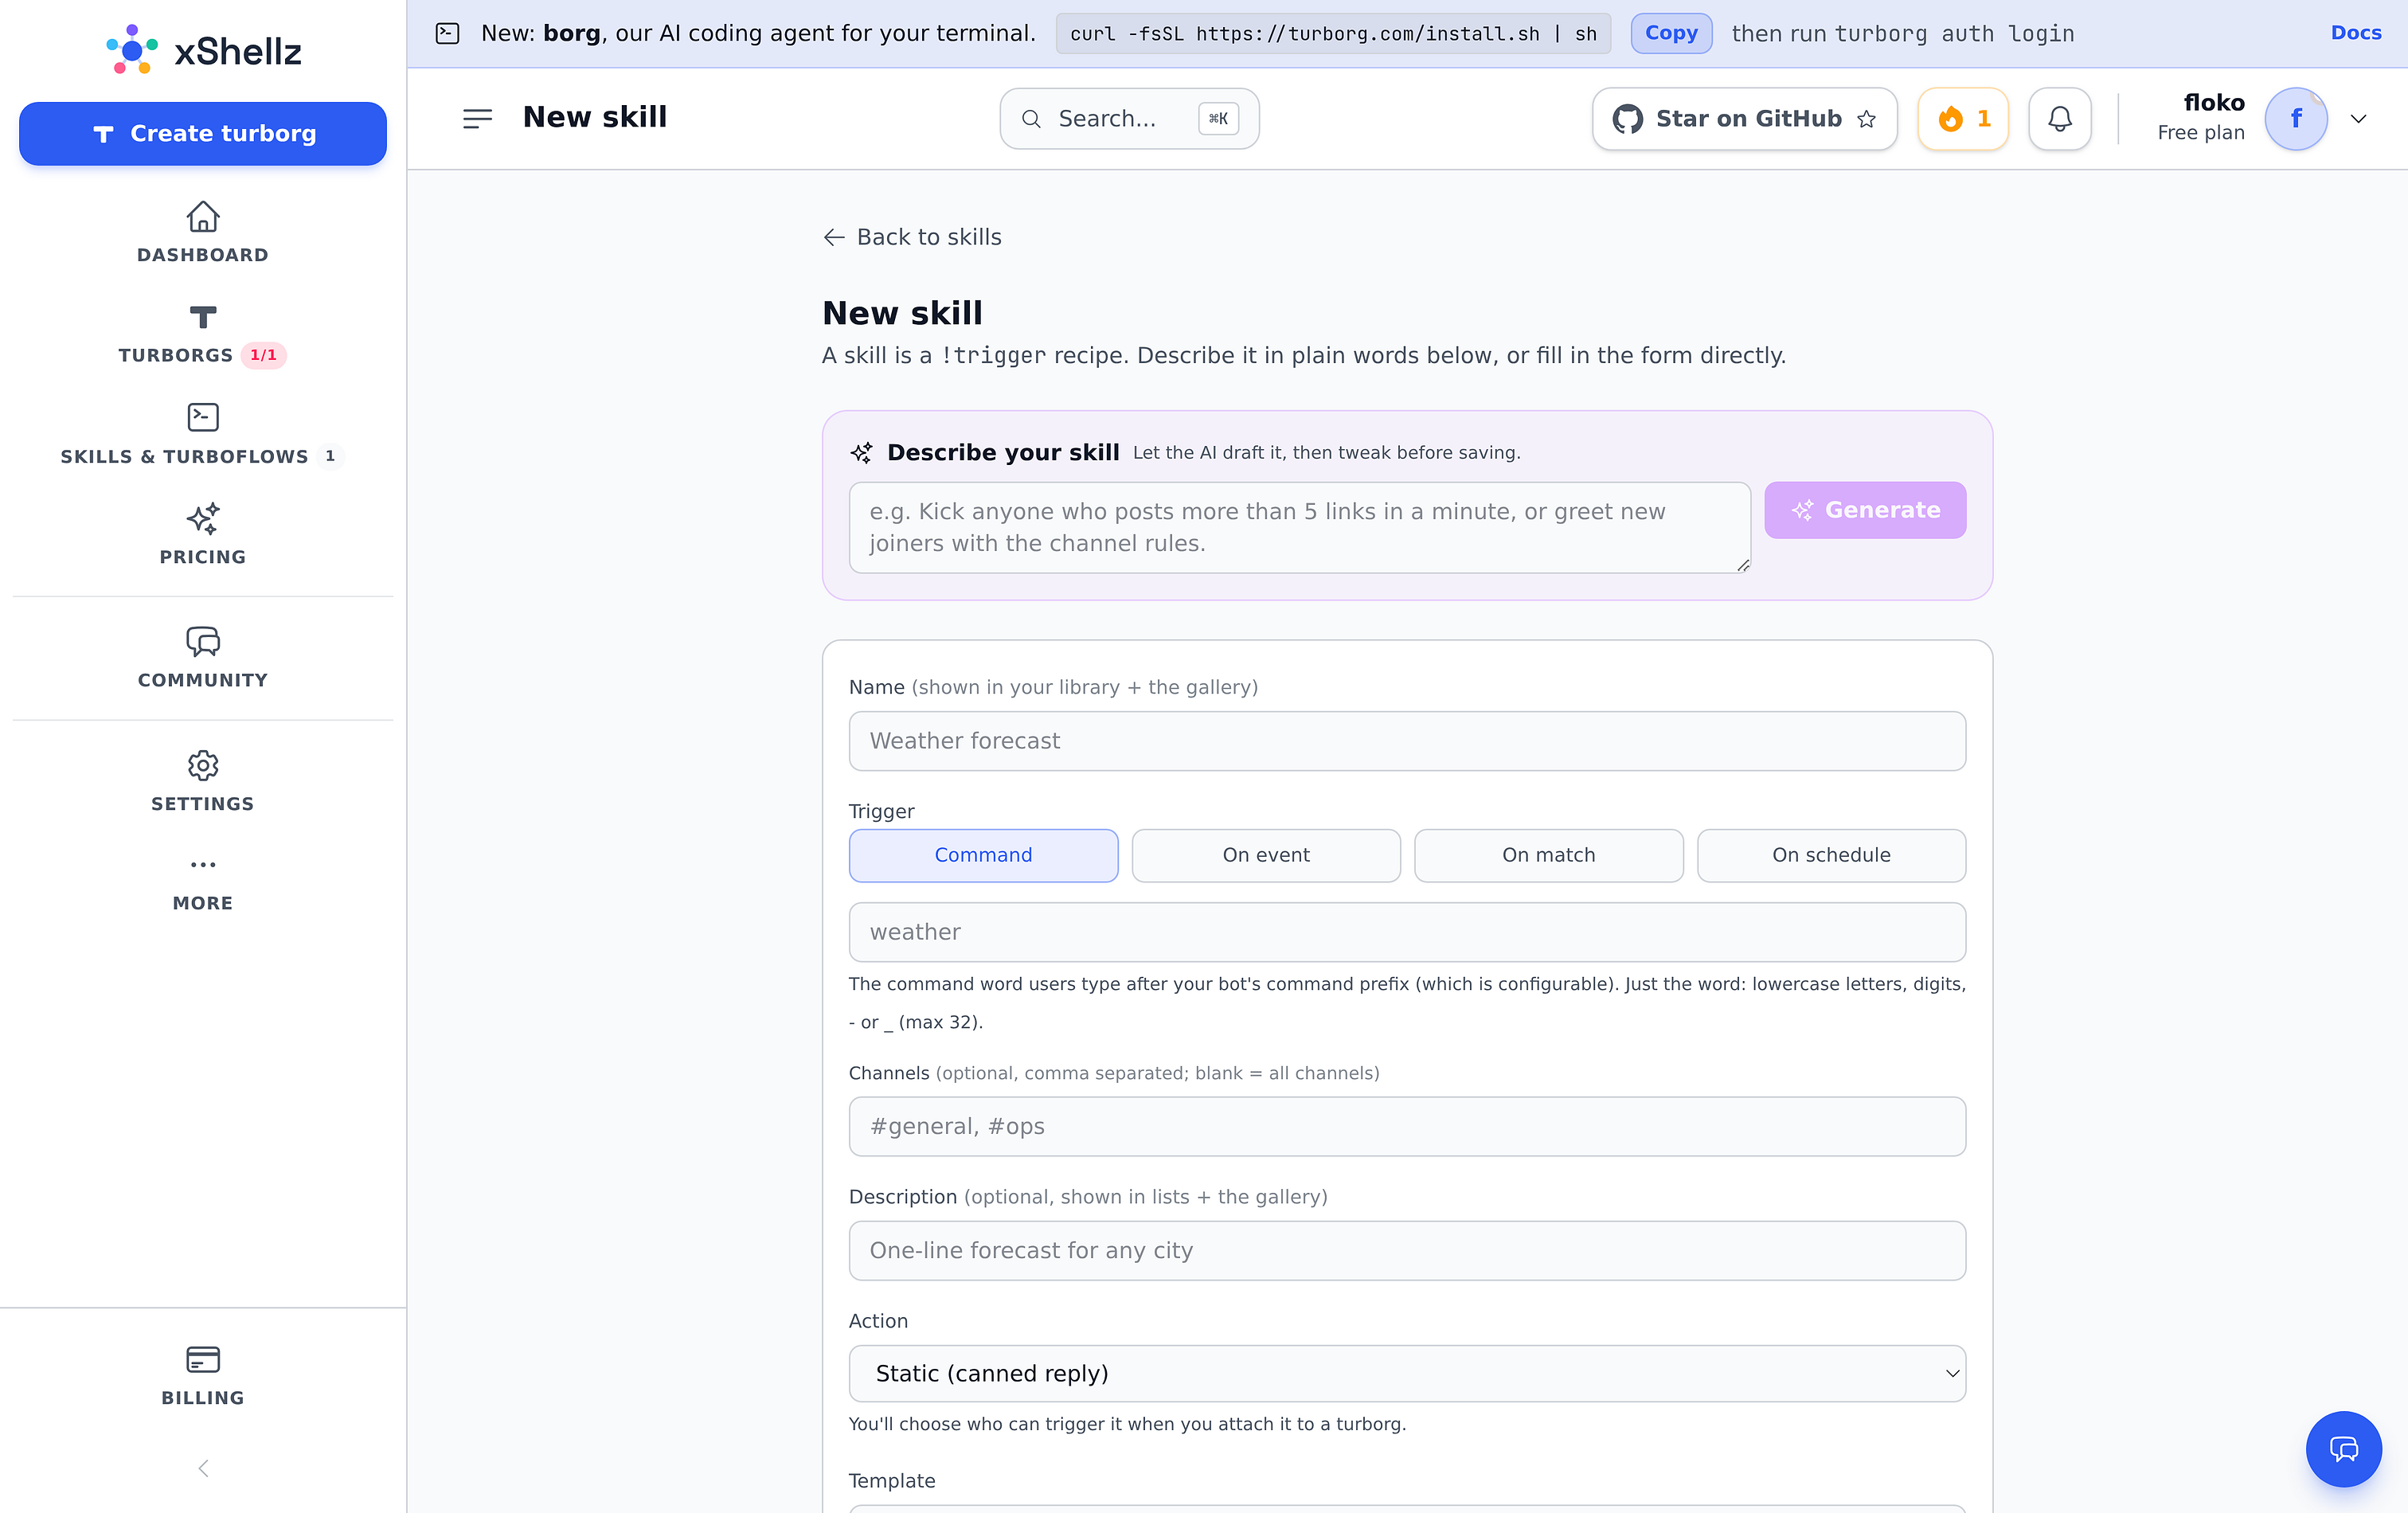Click the Create turborg button
2408x1513 pixels.
(x=203, y=133)
